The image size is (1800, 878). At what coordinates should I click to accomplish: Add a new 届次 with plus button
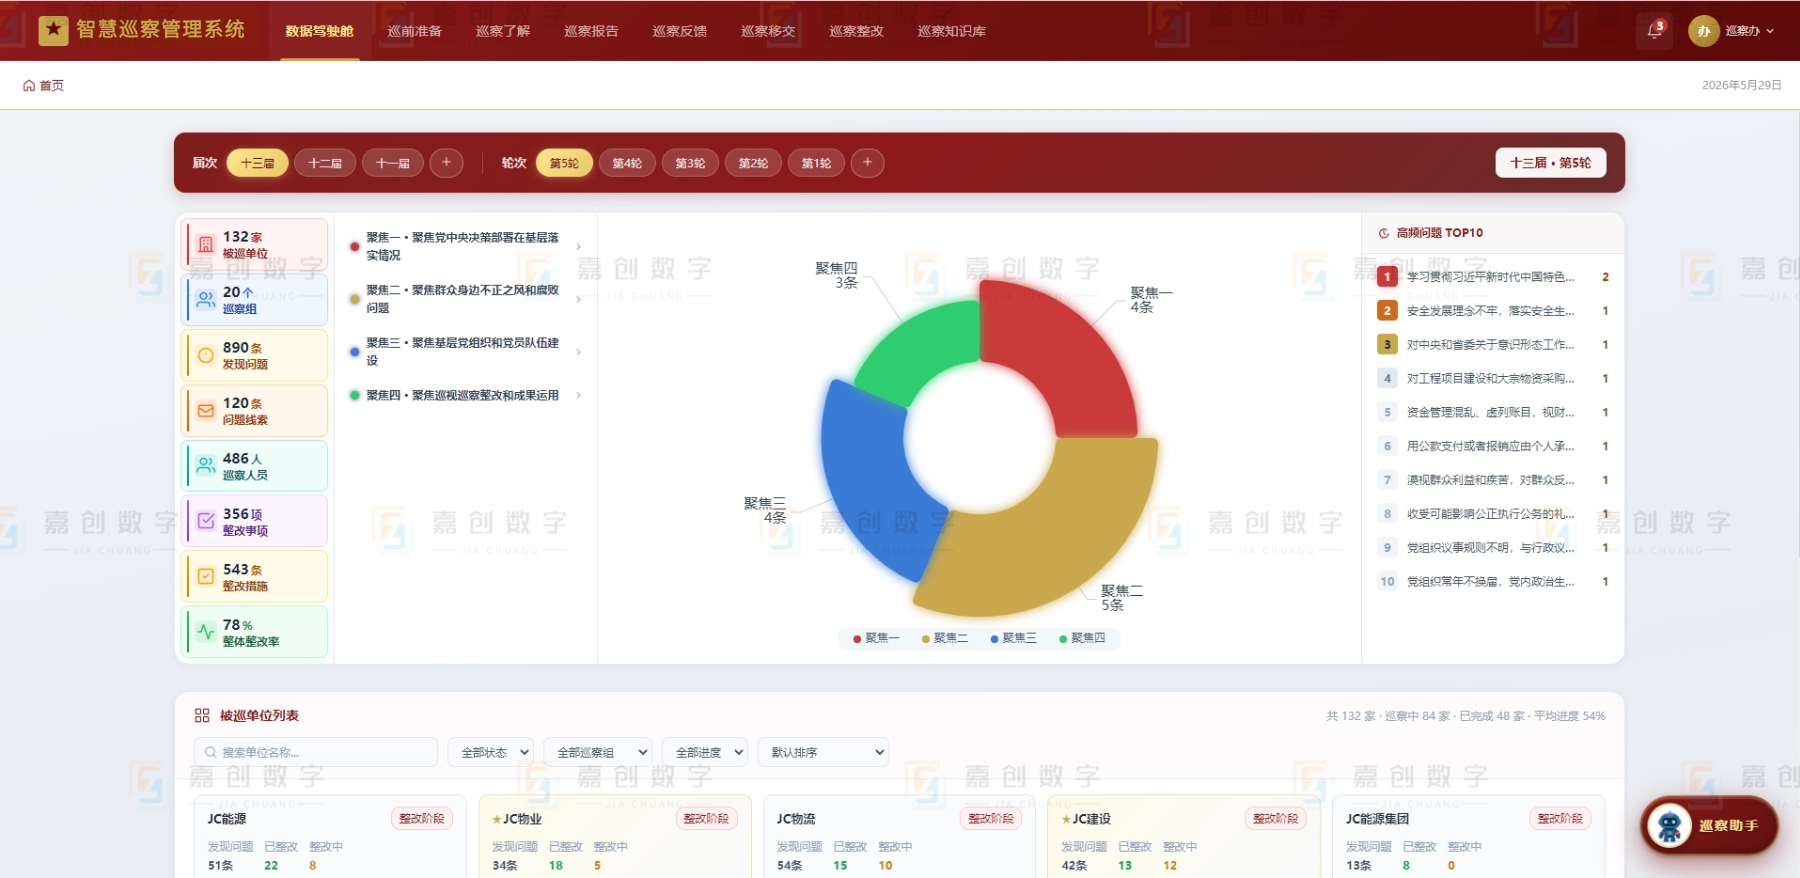446,163
